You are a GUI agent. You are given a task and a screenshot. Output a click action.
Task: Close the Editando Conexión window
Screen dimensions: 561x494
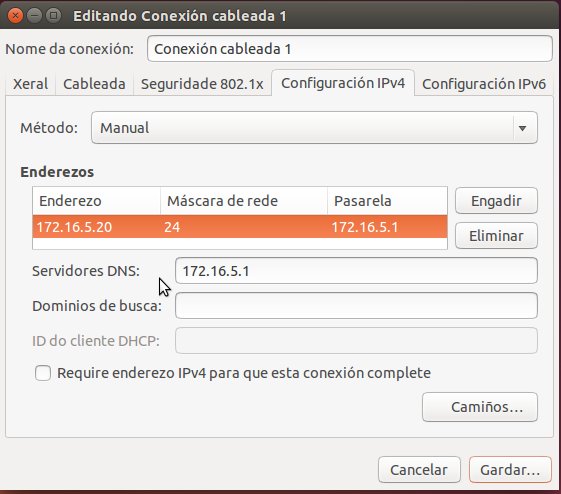point(15,16)
